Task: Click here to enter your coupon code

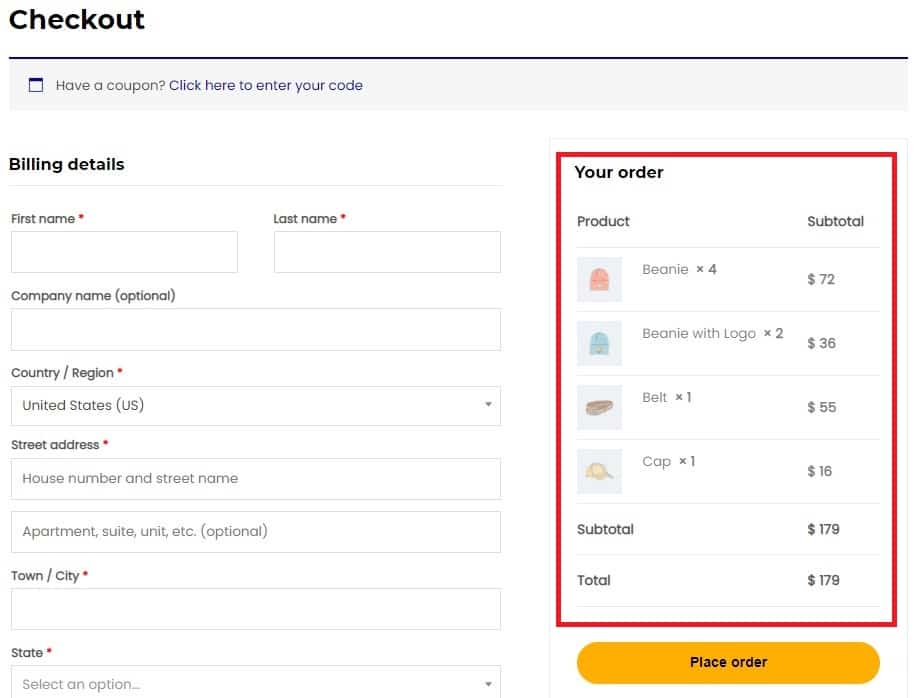Action: point(266,85)
